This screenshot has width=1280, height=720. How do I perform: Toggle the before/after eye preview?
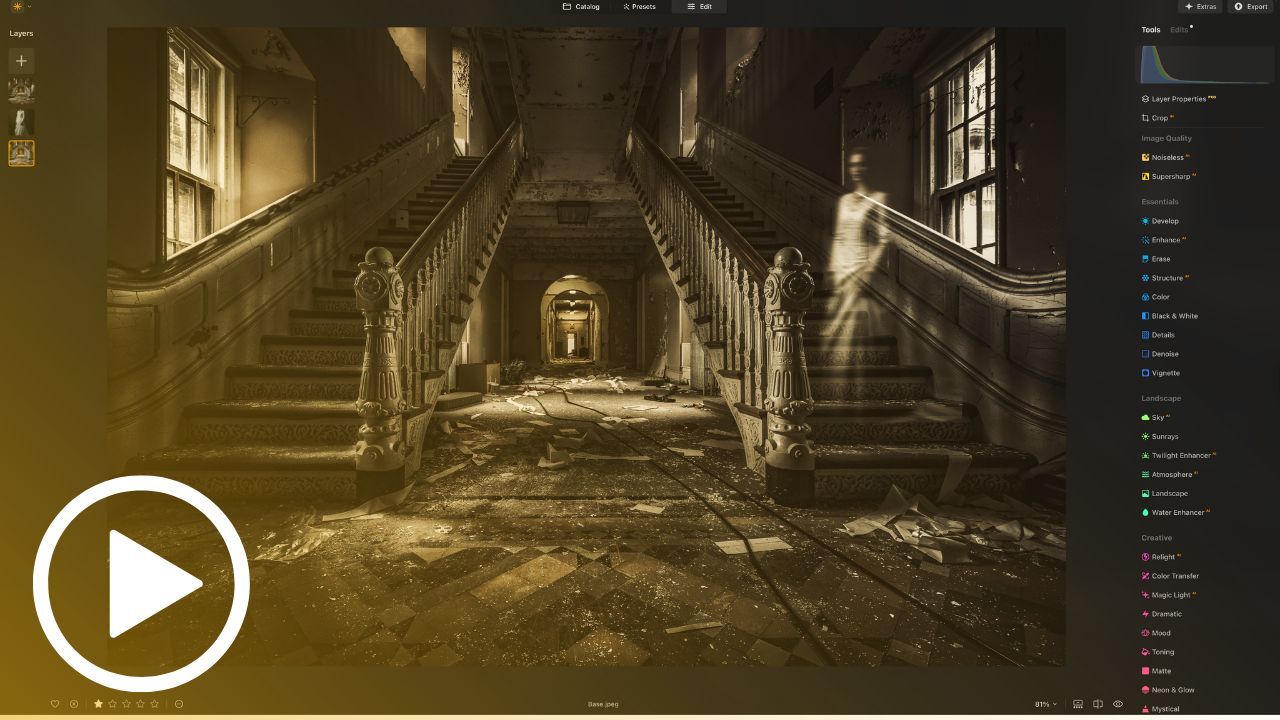tap(1119, 703)
